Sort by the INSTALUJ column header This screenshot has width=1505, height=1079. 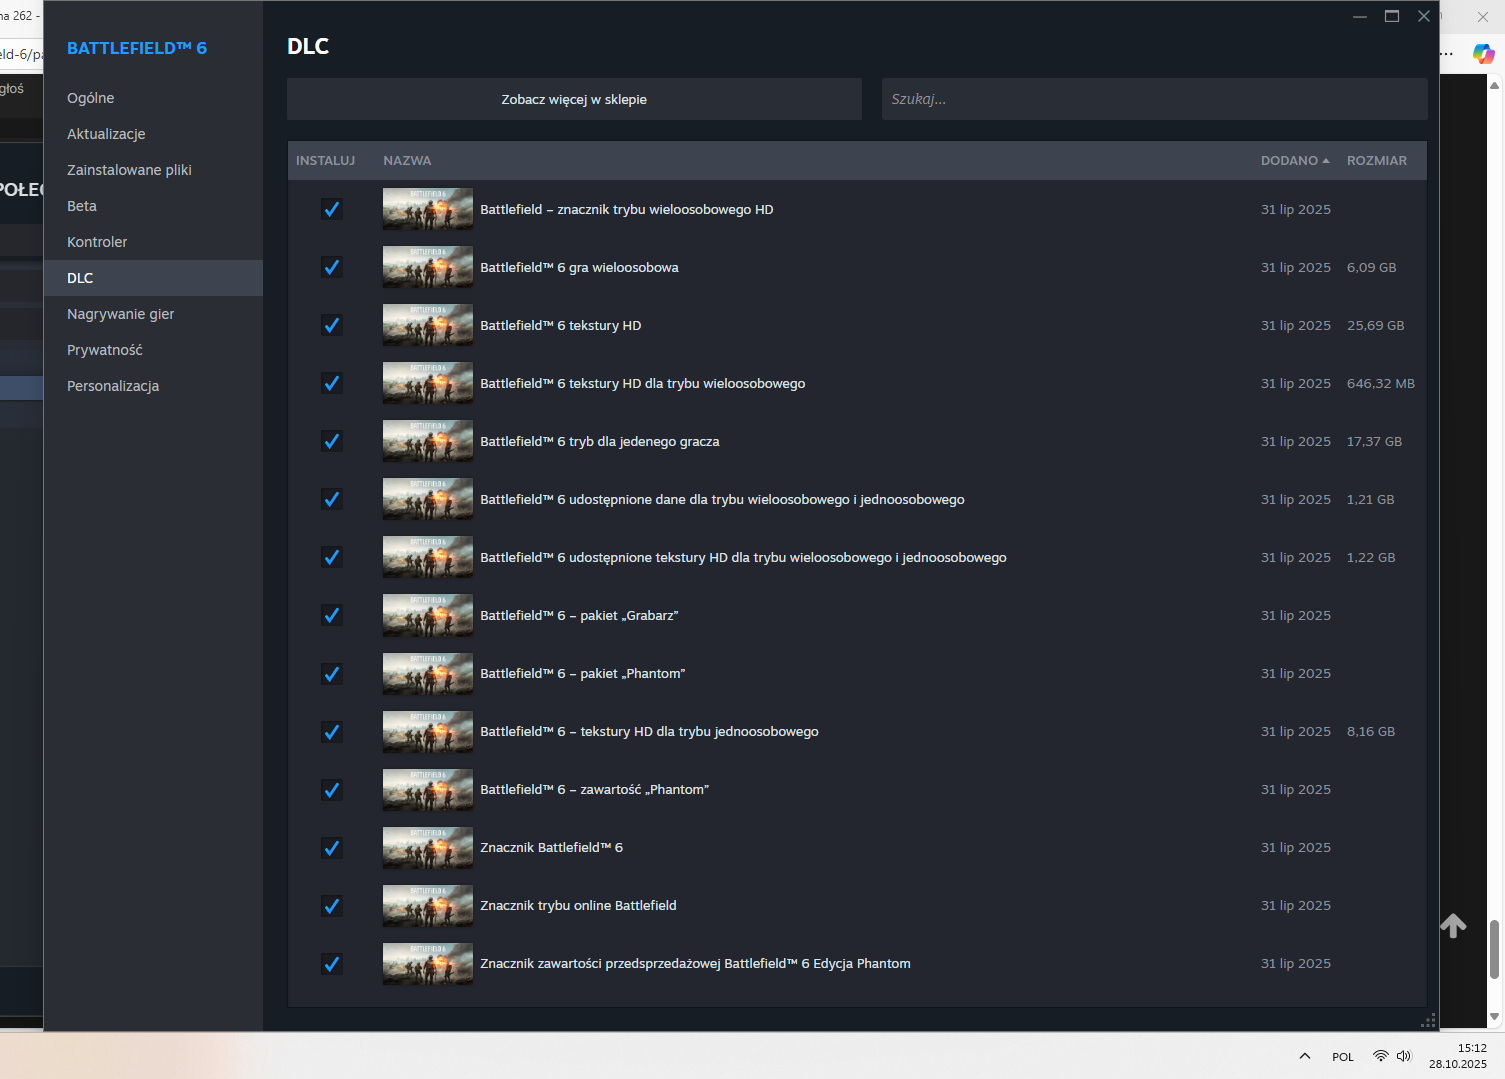coord(325,160)
